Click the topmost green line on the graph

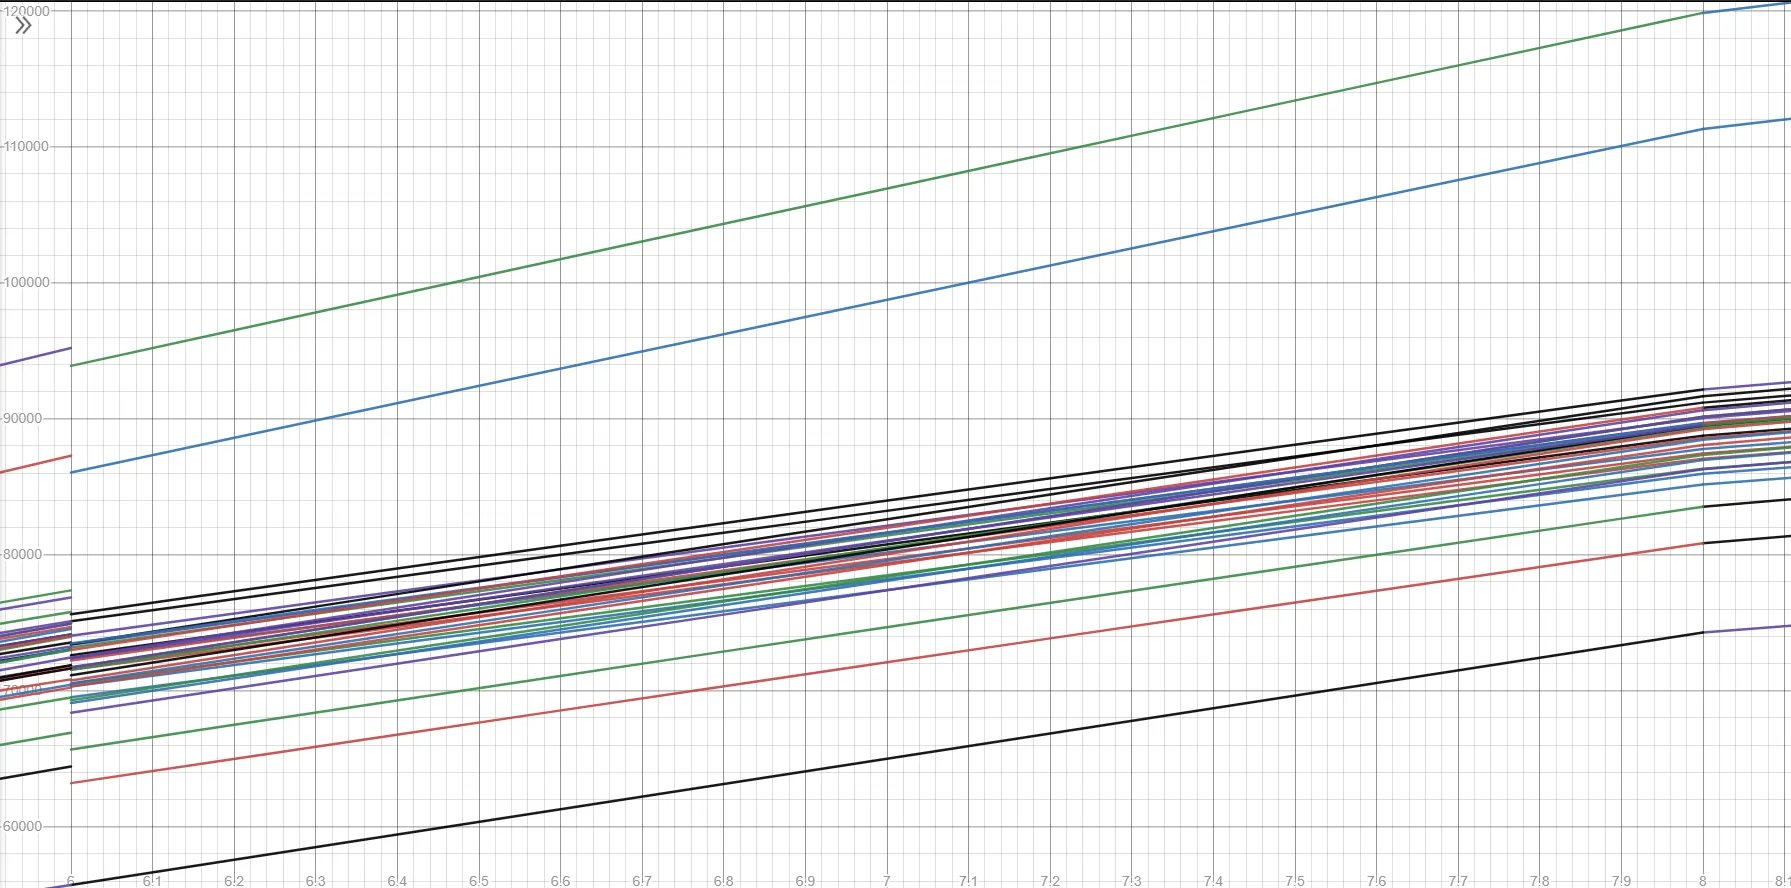tap(886, 189)
